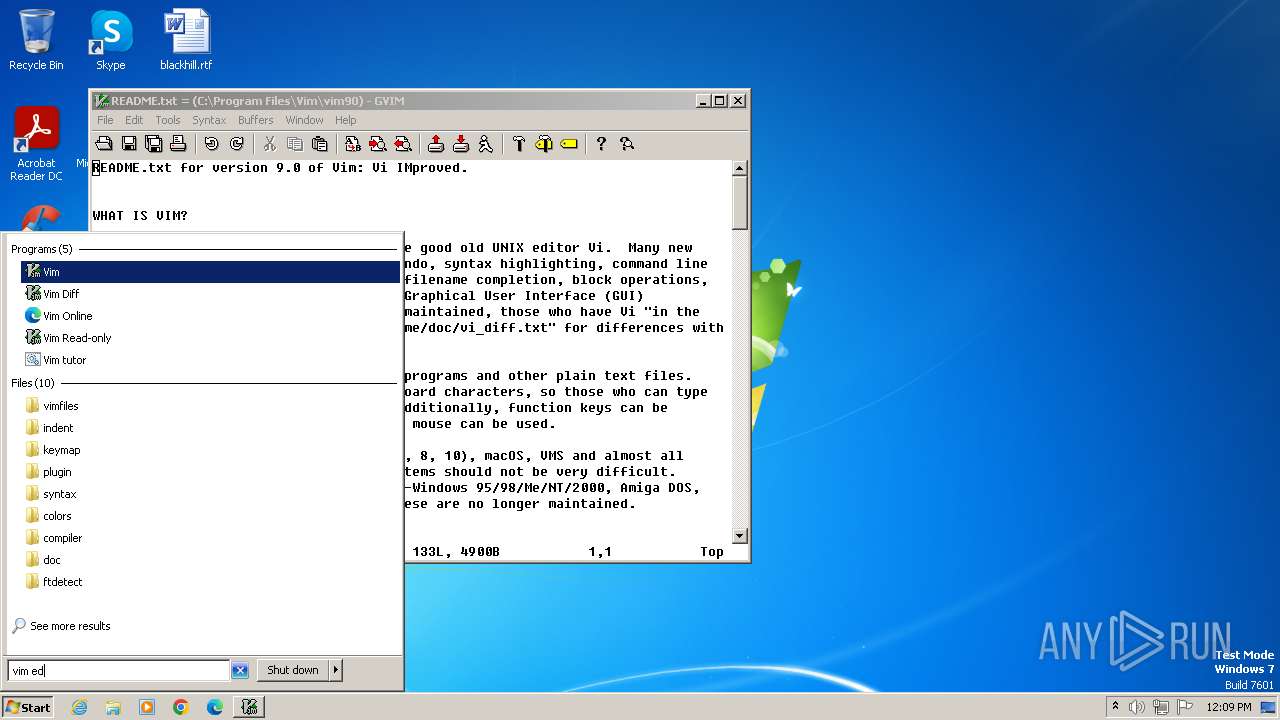Open the File menu in GVIM
The image size is (1280, 720).
105,120
